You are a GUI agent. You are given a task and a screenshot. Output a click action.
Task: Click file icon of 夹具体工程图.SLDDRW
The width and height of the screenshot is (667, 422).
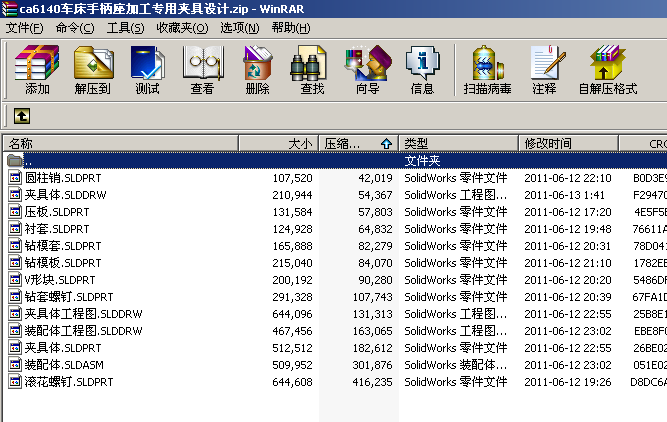click(x=15, y=314)
